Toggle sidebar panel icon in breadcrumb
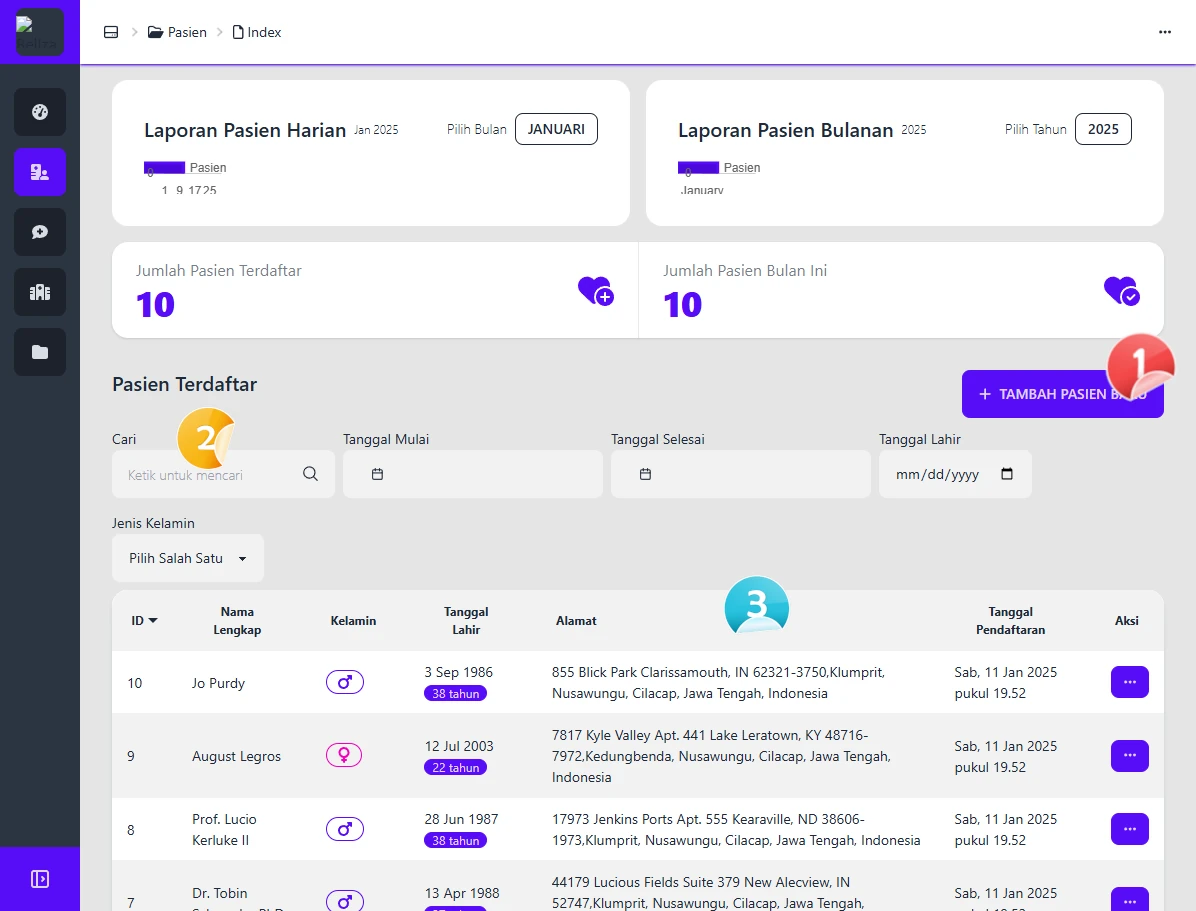 point(111,32)
